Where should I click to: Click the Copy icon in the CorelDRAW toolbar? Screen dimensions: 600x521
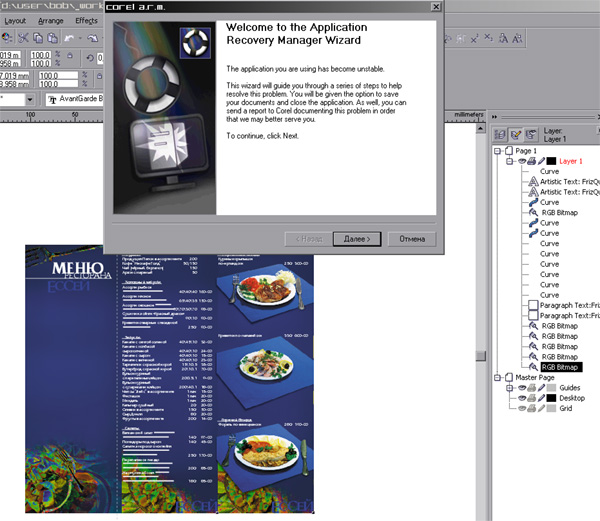coord(38,38)
